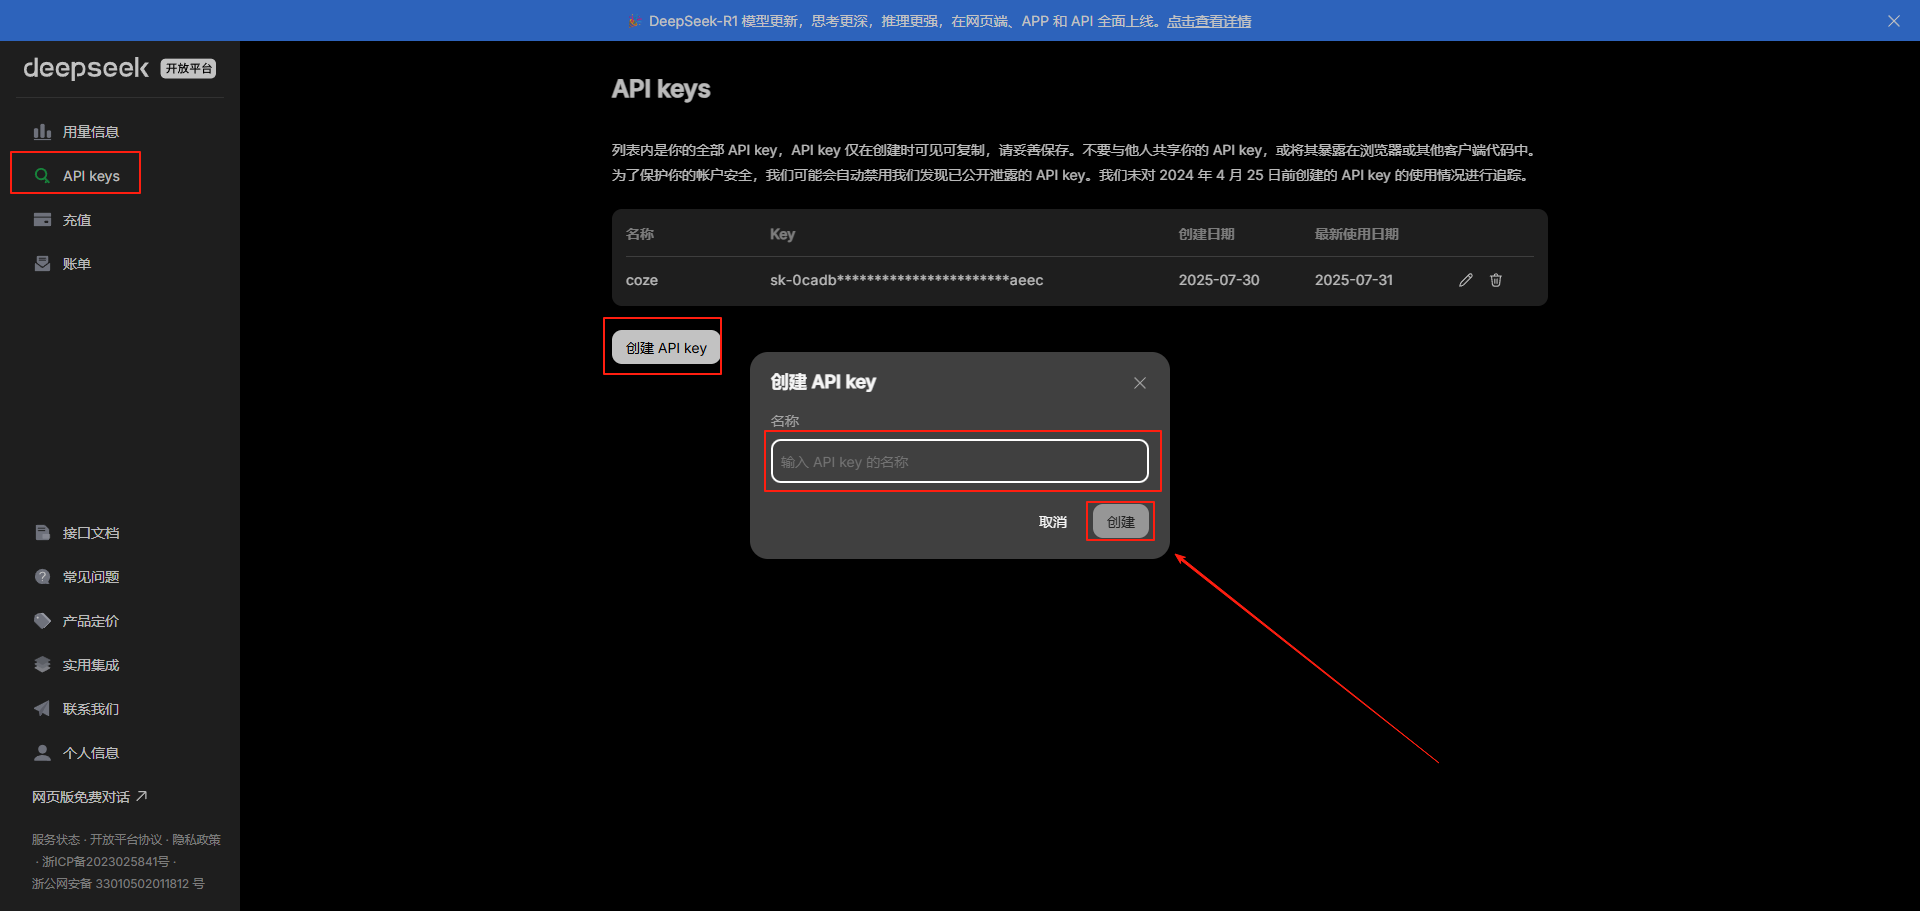The height and width of the screenshot is (911, 1920).
Task: Open the 网页版免费对话 link
Action: tap(90, 797)
